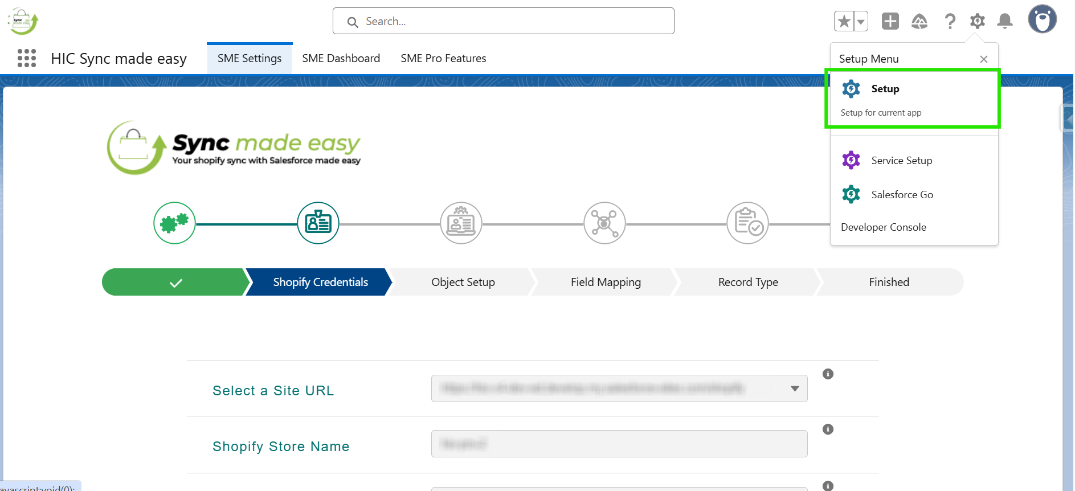The height and width of the screenshot is (491, 1075).
Task: Click info icon next to Site URL
Action: pos(828,374)
